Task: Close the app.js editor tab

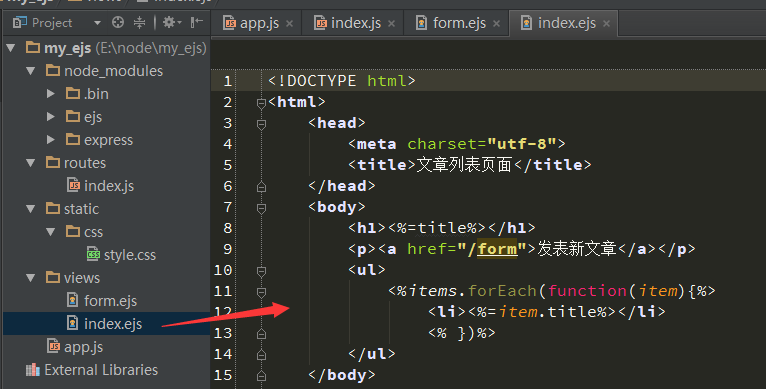Action: coord(290,23)
